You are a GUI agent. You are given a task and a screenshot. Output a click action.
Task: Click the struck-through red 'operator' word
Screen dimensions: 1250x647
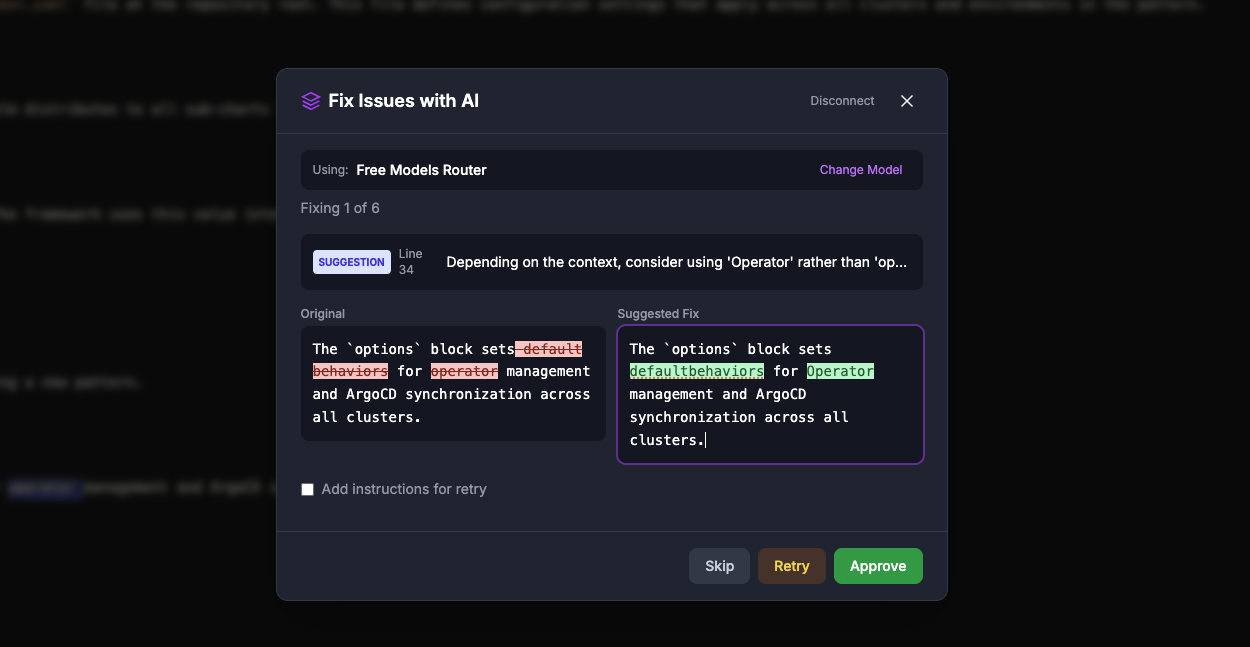pos(464,371)
